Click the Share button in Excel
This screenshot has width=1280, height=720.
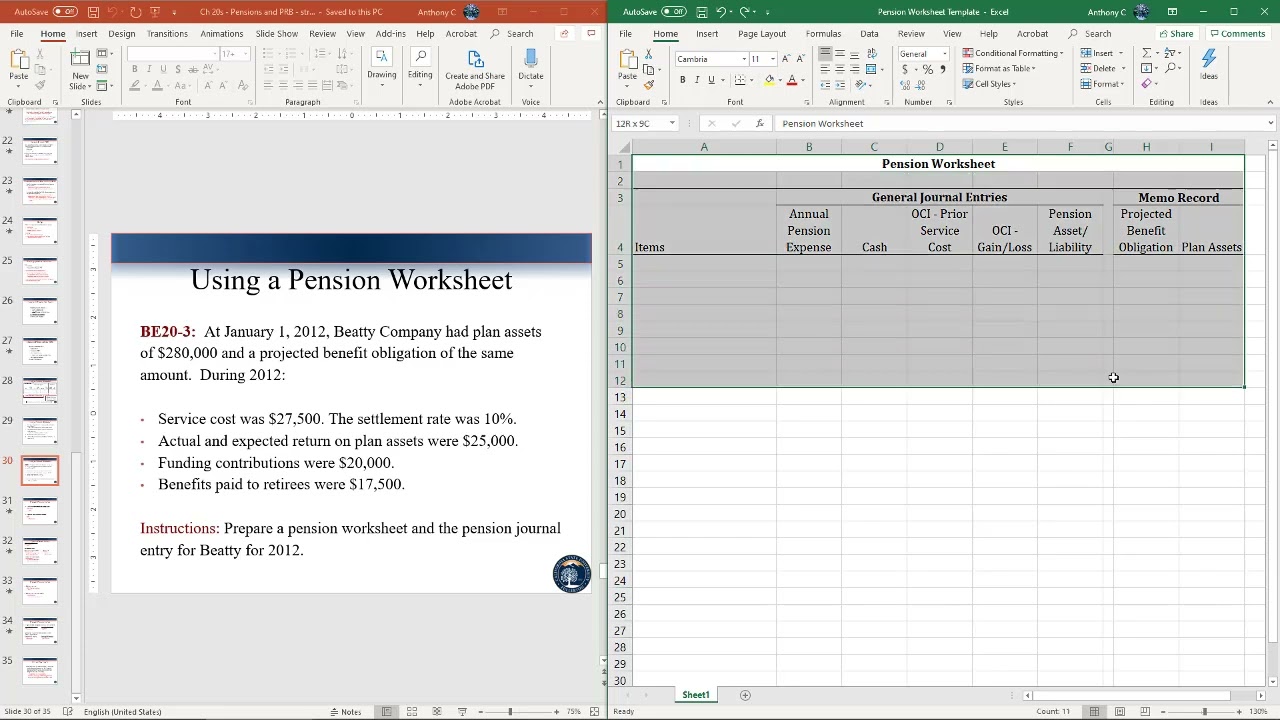pyautogui.click(x=1176, y=34)
